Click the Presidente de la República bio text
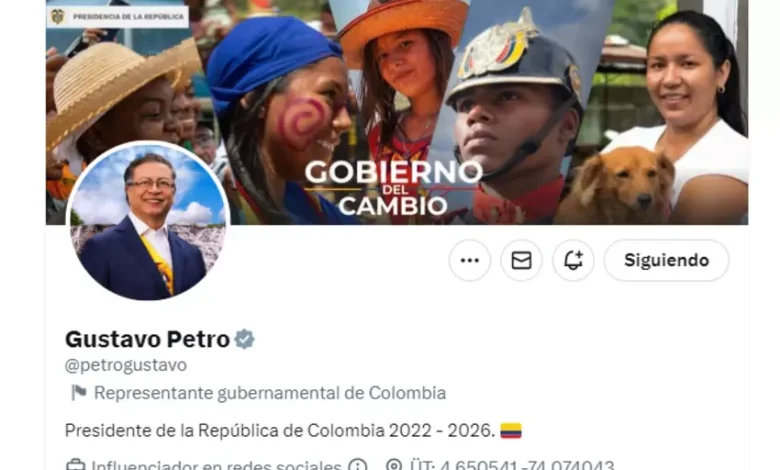Image resolution: width=780 pixels, height=470 pixels. coord(280,431)
